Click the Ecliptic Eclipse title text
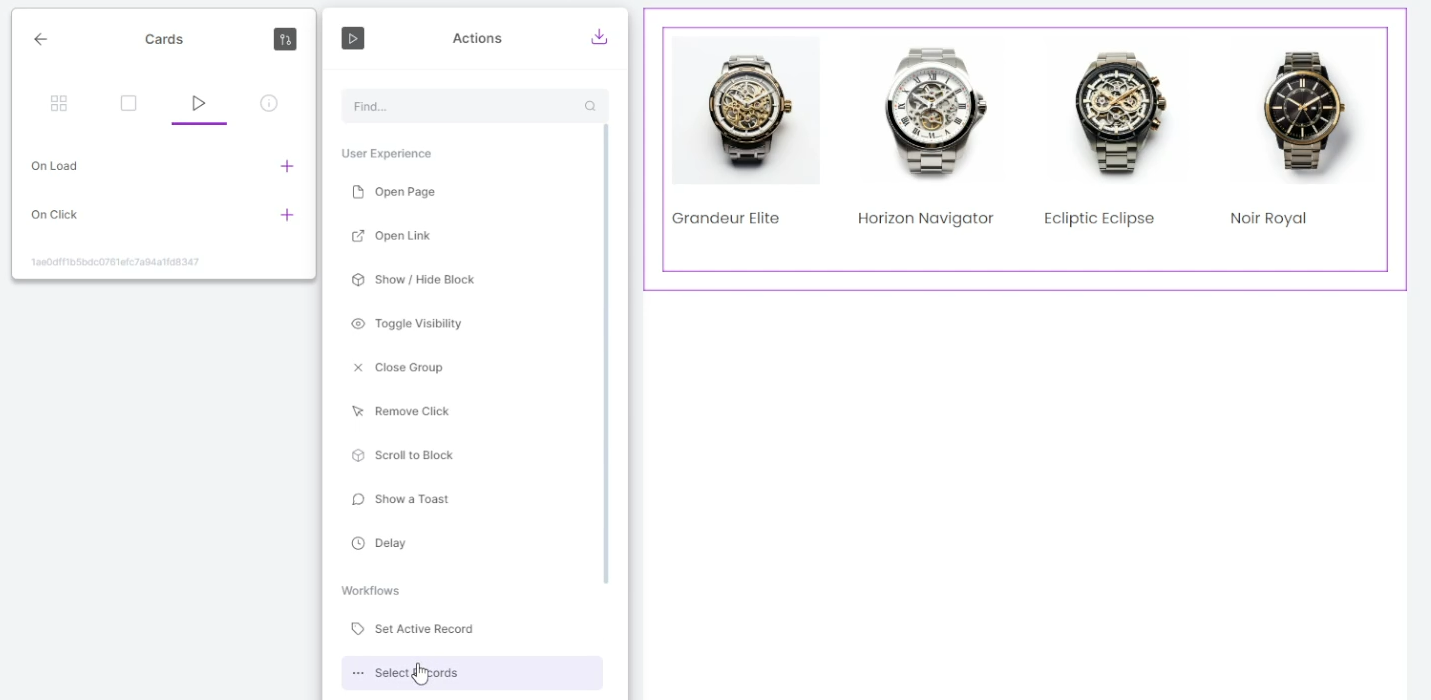 (x=1099, y=218)
